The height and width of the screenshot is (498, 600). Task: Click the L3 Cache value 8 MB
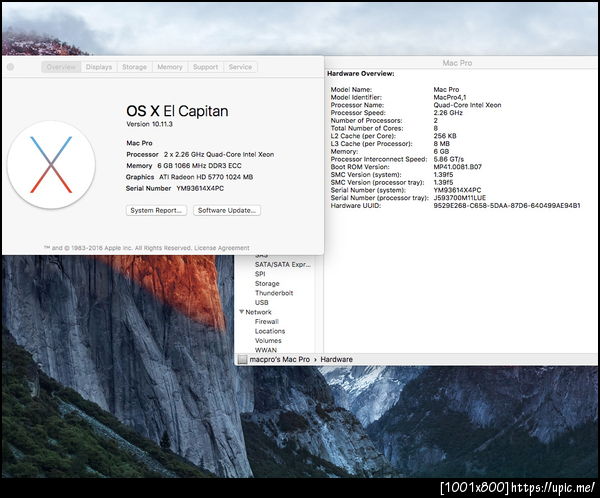coord(442,144)
